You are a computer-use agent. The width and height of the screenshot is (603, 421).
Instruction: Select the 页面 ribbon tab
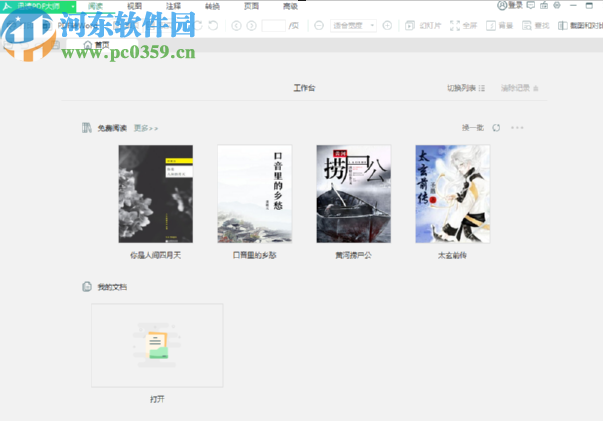[x=251, y=6]
